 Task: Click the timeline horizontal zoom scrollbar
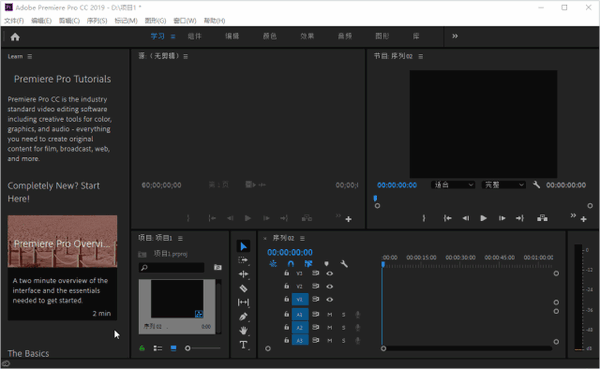click(468, 348)
